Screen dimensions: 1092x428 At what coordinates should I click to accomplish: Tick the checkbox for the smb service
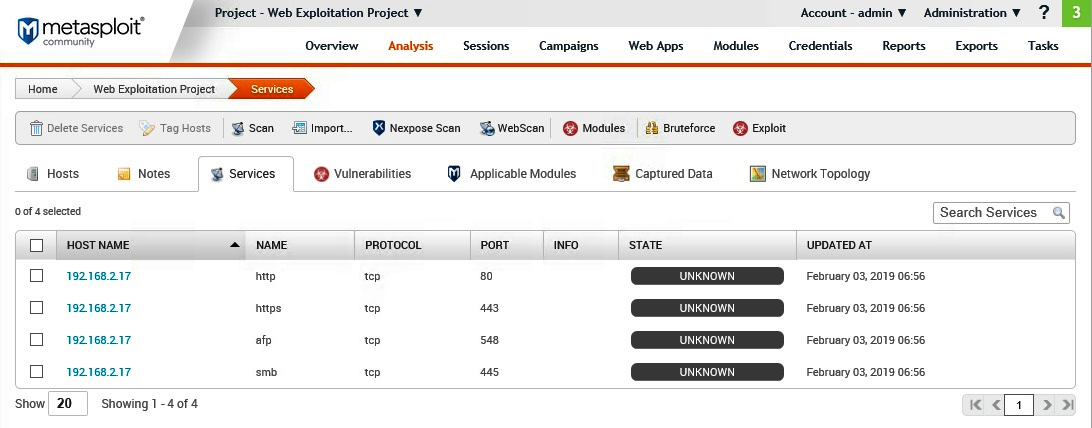coord(37,372)
